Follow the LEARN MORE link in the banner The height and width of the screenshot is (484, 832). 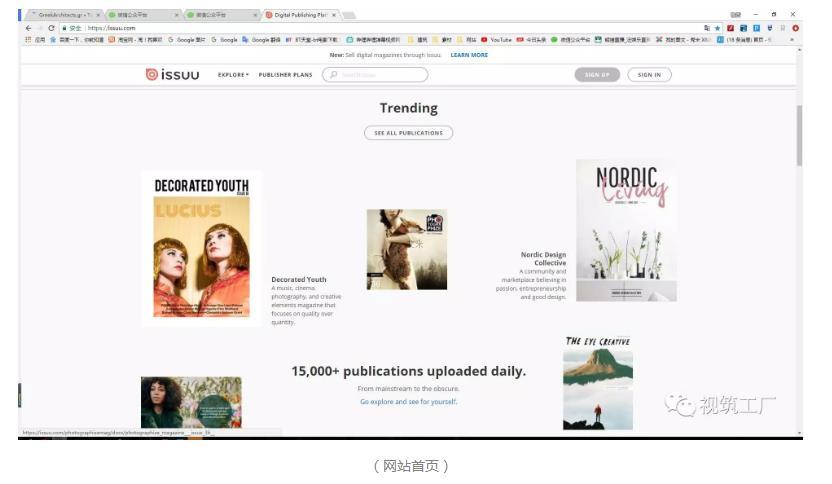click(x=469, y=55)
